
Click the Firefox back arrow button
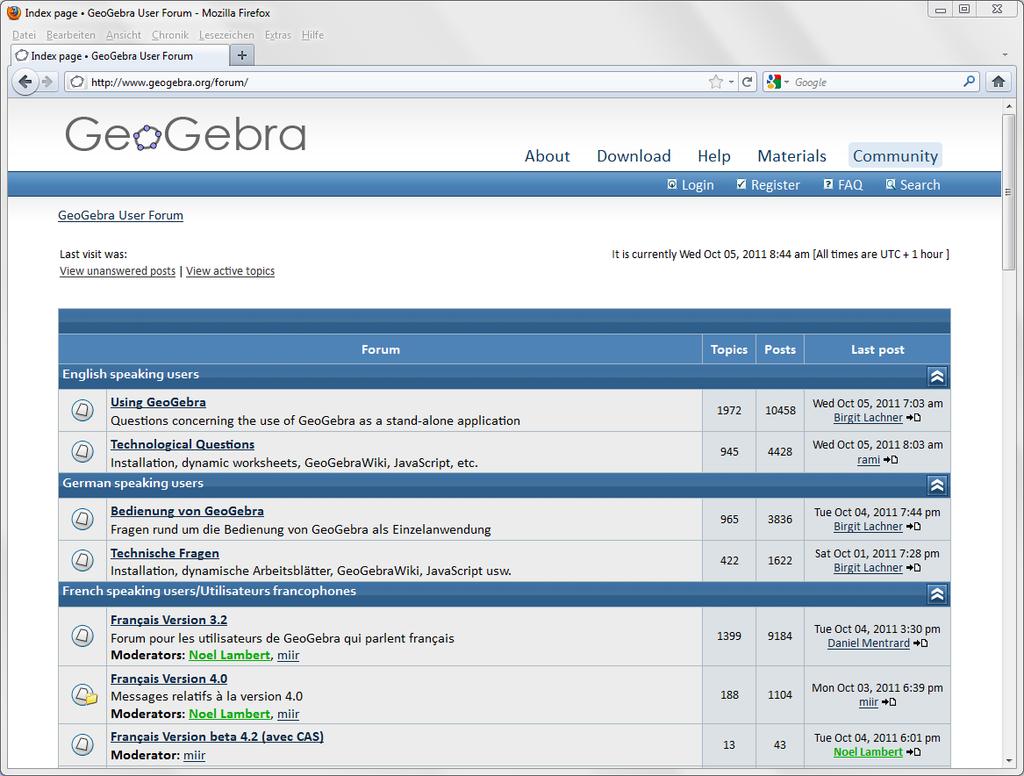(x=25, y=82)
